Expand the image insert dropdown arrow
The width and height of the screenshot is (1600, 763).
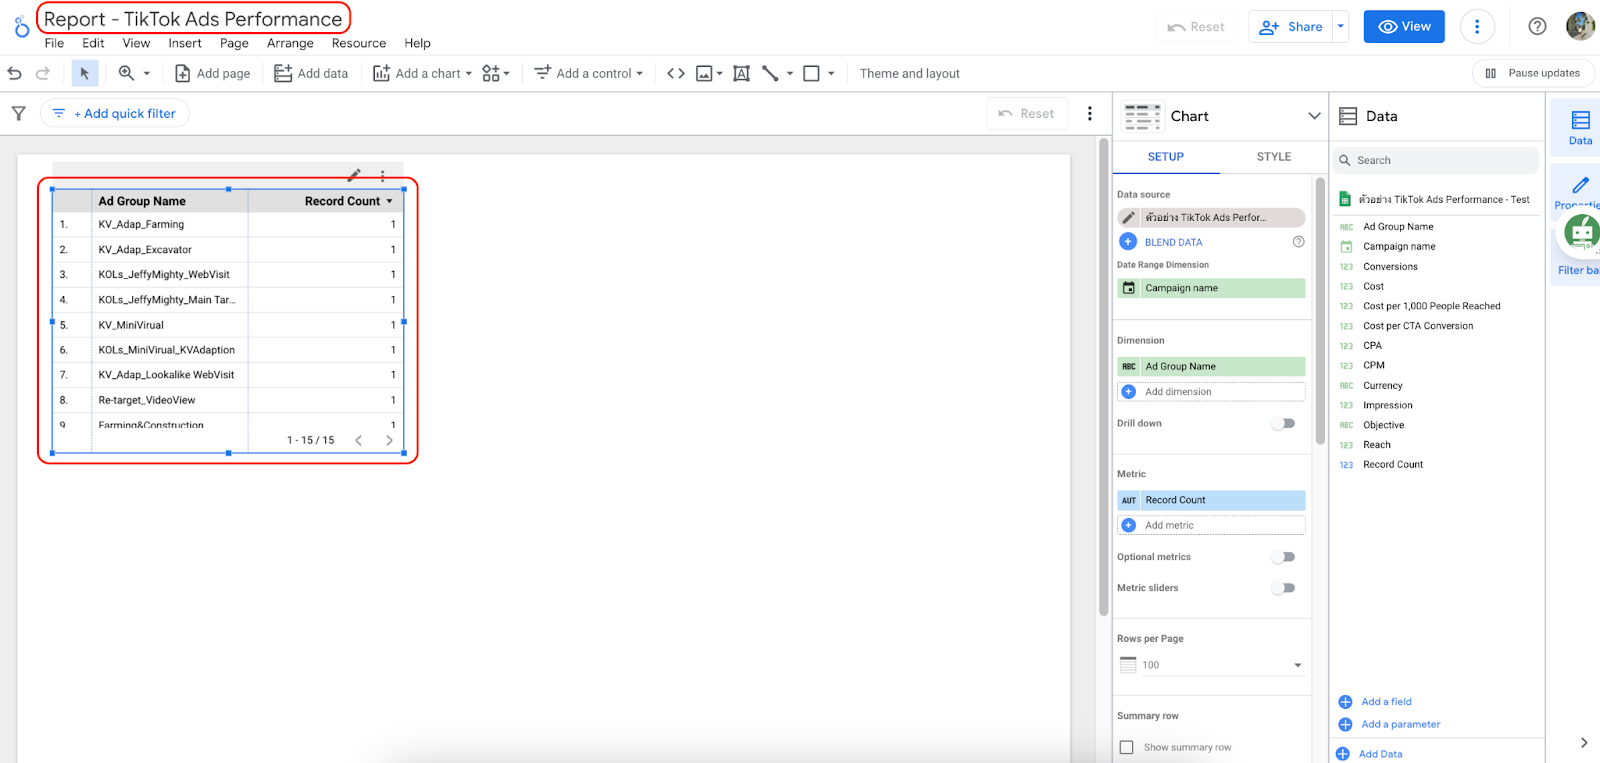pos(719,73)
